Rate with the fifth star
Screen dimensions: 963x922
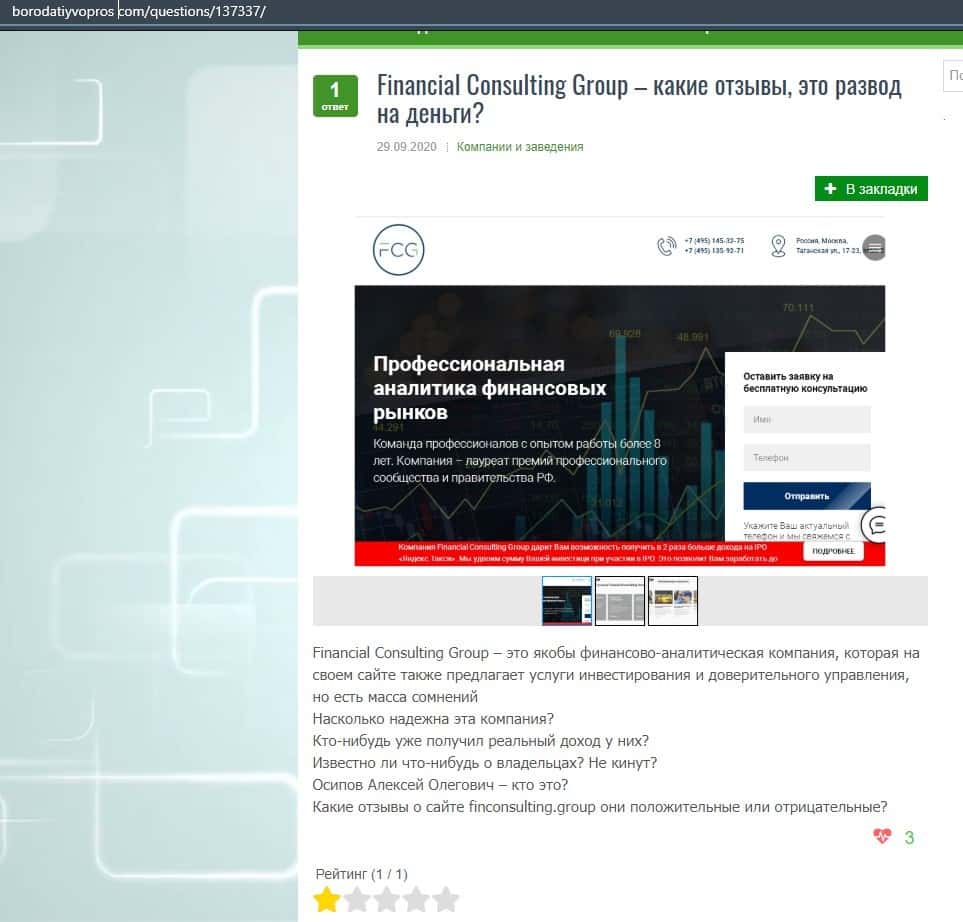coord(445,899)
